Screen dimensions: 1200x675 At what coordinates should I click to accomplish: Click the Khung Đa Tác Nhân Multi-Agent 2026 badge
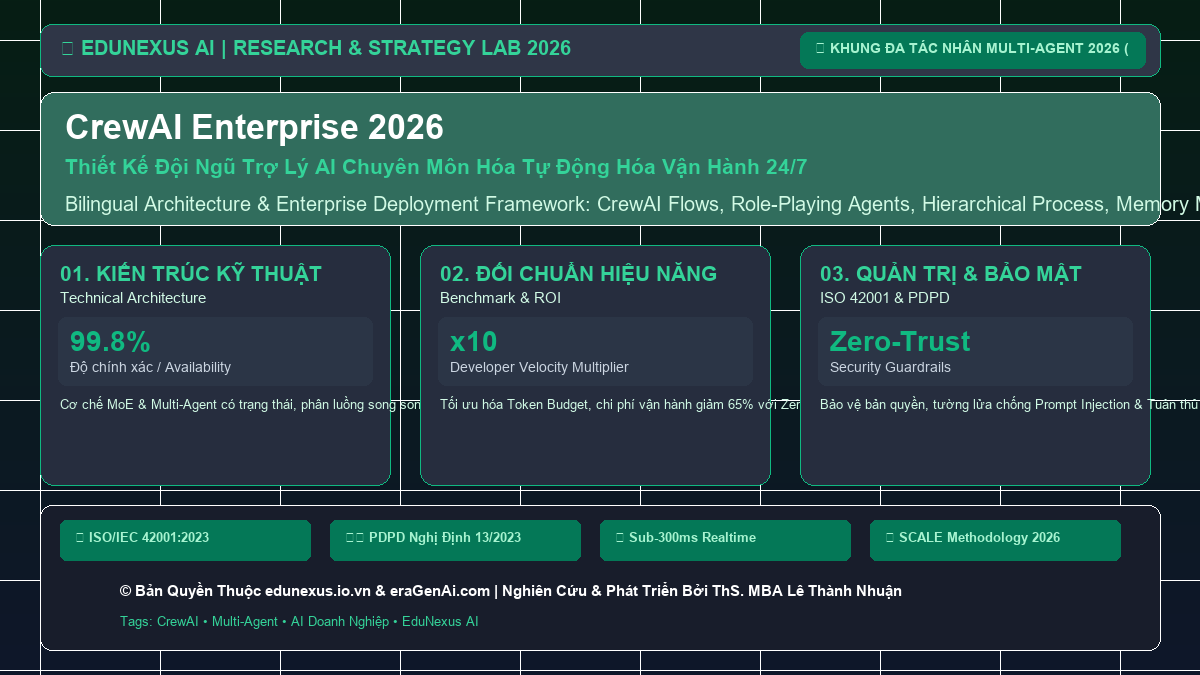pyautogui.click(x=973, y=50)
